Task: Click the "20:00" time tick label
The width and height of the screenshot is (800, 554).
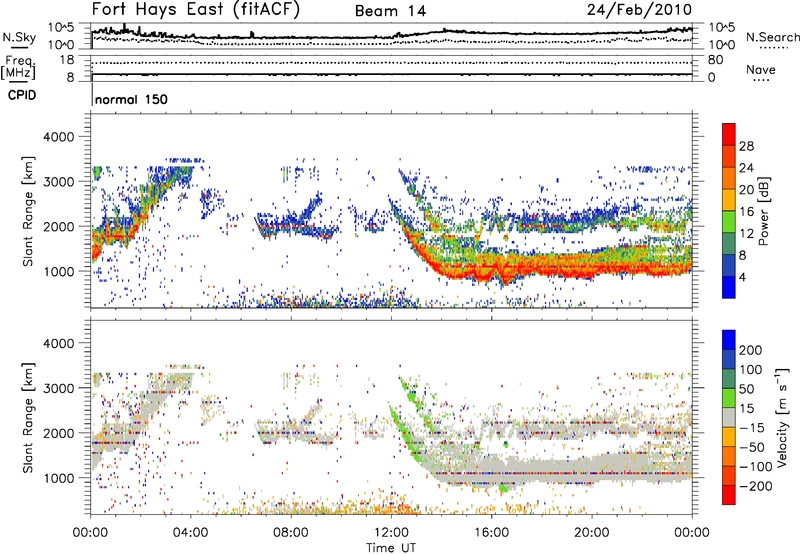Action: [x=591, y=533]
